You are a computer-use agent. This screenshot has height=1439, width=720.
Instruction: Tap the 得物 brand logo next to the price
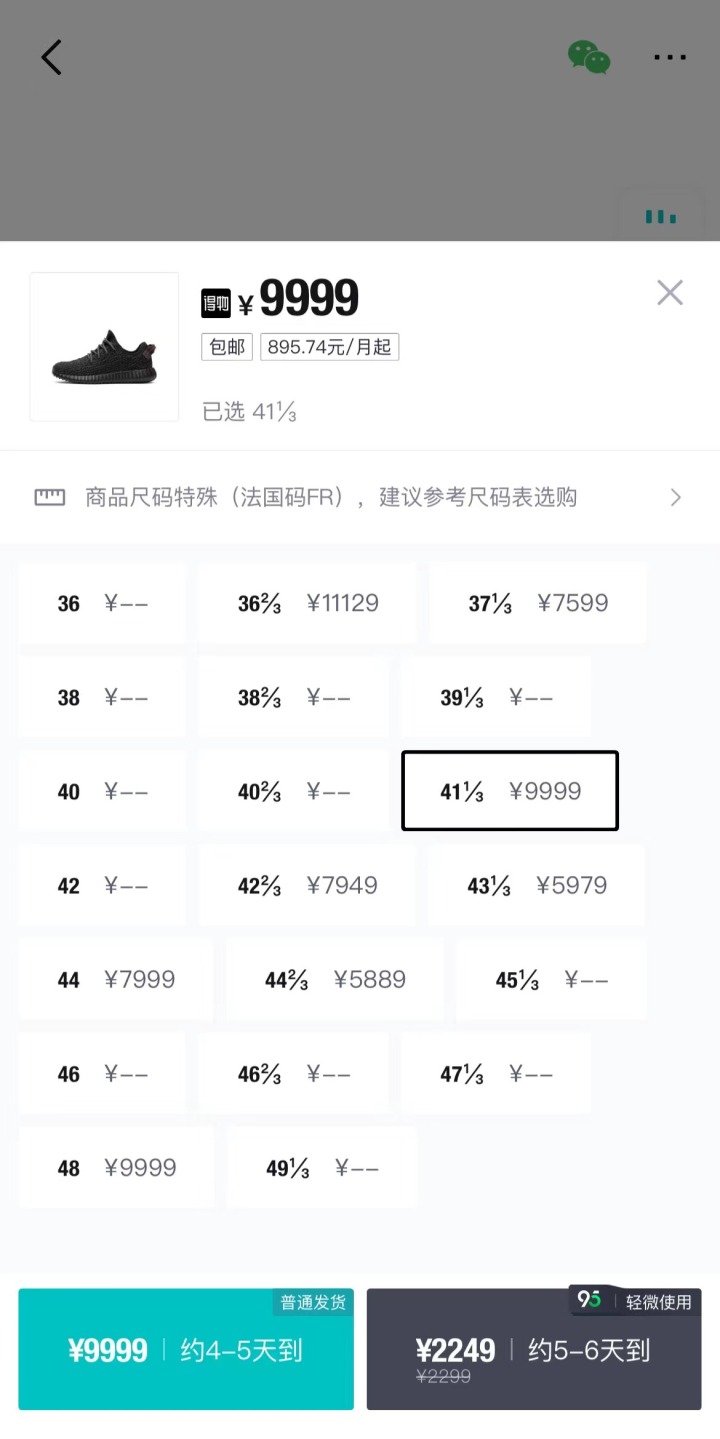(x=219, y=300)
